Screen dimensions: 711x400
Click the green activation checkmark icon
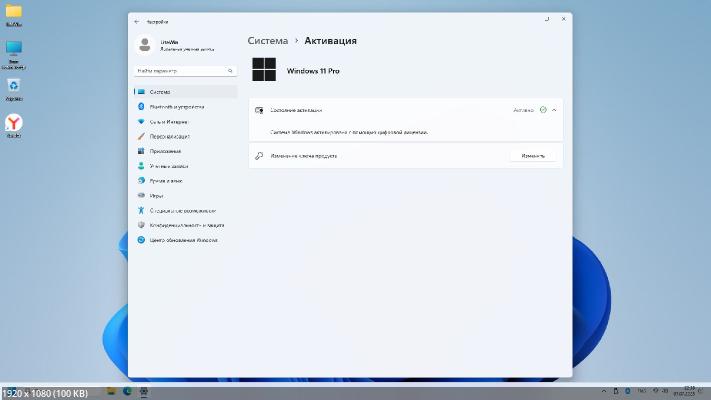pos(543,110)
